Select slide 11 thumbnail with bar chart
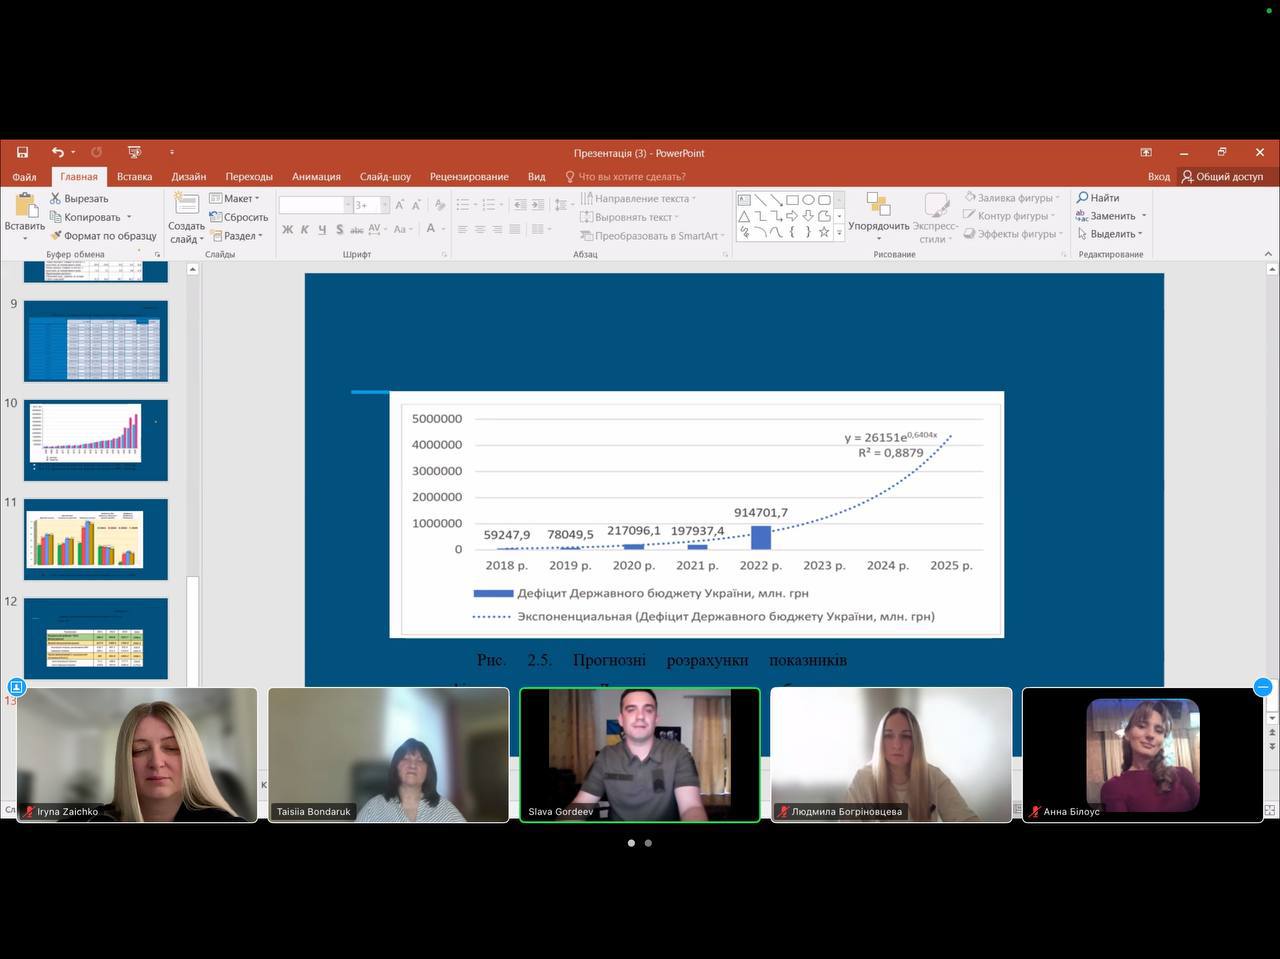Image resolution: width=1280 pixels, height=959 pixels. tap(96, 539)
